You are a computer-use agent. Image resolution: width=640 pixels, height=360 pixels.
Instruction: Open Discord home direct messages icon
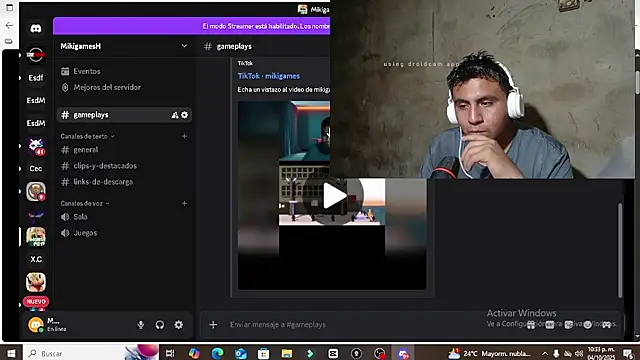(36, 28)
